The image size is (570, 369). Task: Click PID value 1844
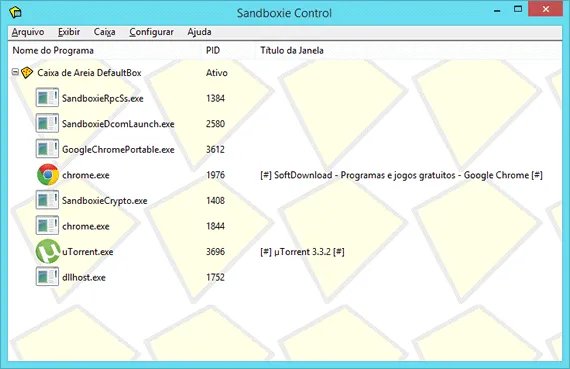[x=215, y=226]
